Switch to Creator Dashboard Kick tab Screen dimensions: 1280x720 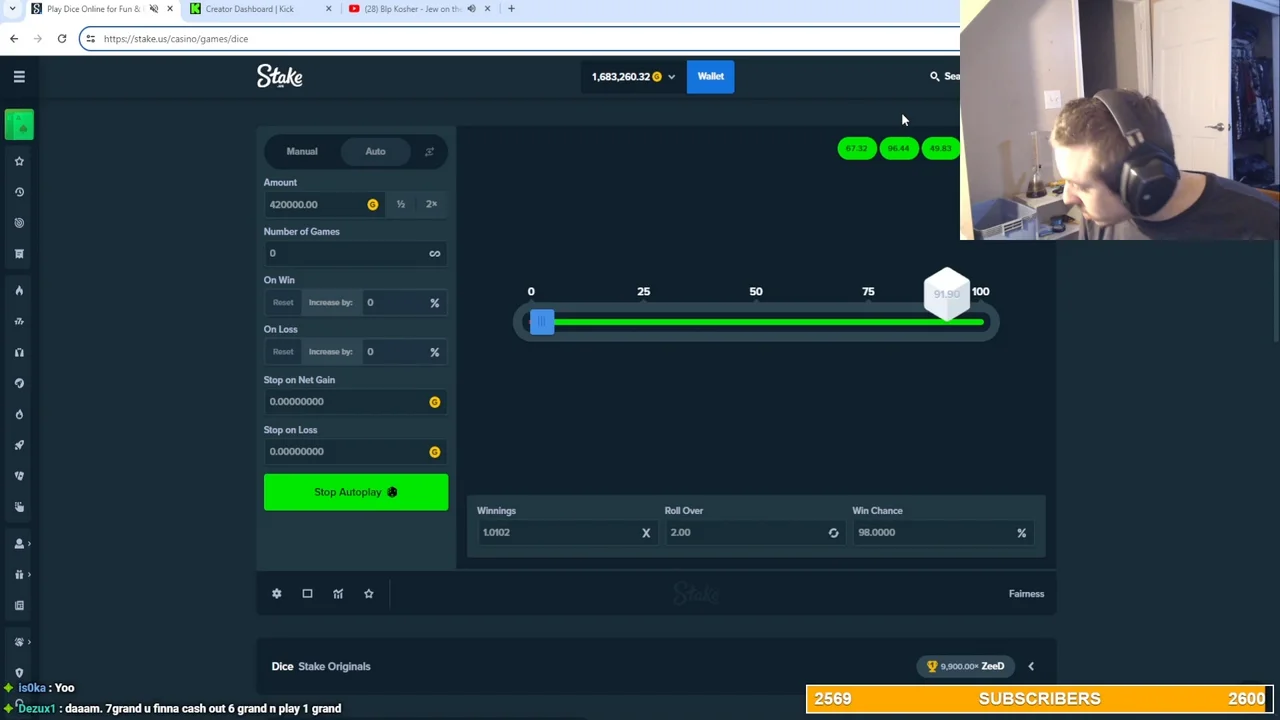(250, 9)
